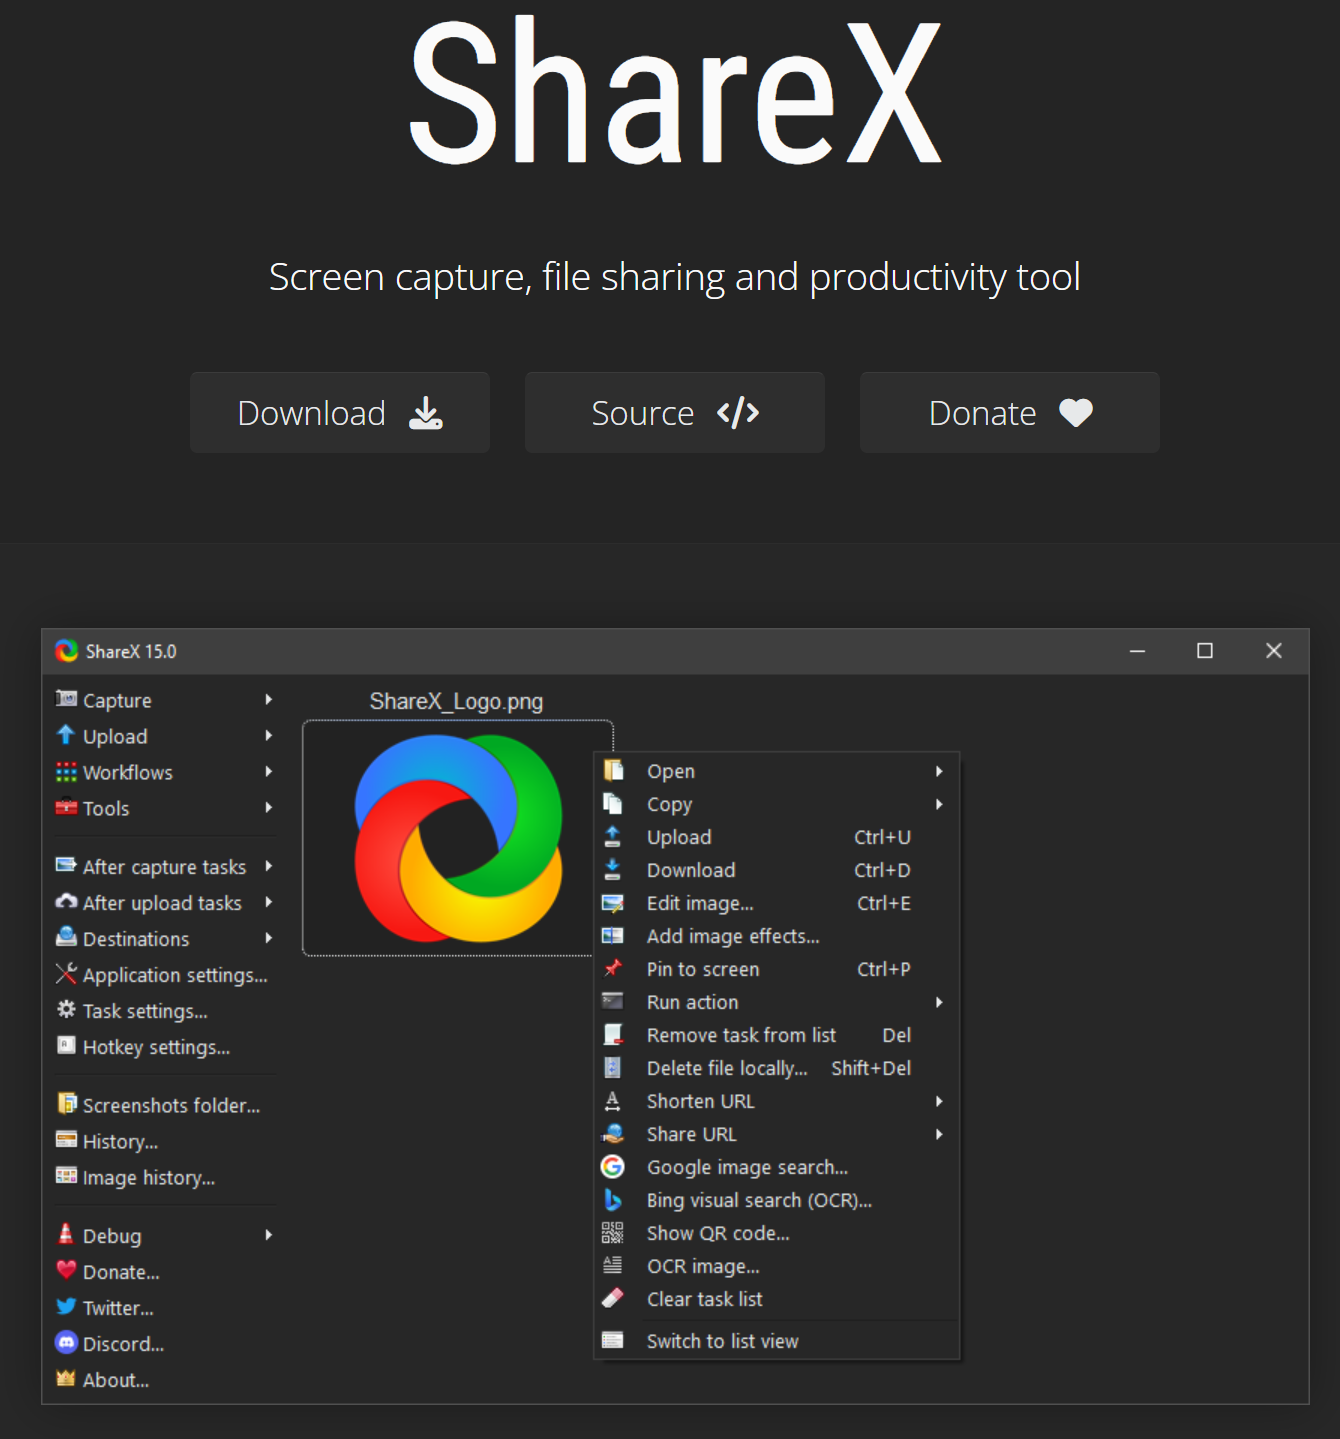This screenshot has height=1439, width=1340.
Task: Expand the Tools submenu arrow
Action: 268,808
